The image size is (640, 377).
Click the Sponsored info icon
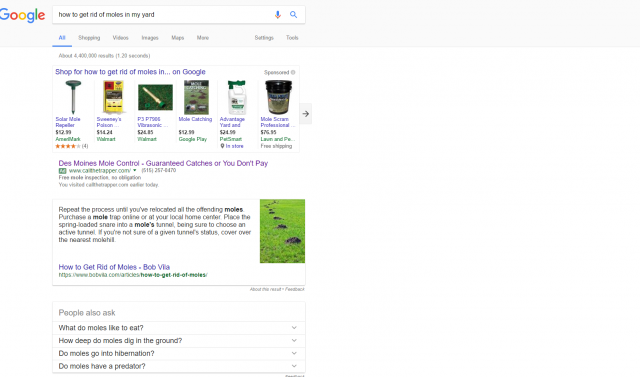click(x=293, y=73)
